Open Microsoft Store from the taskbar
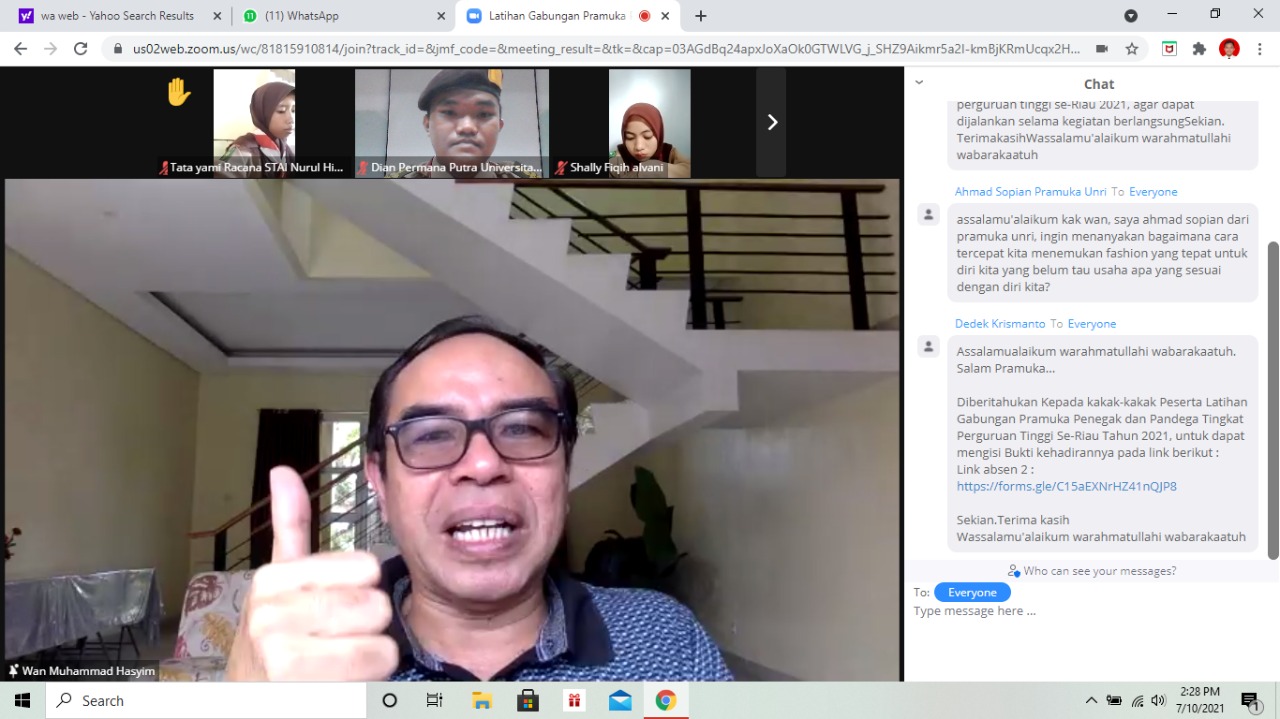 pos(528,700)
